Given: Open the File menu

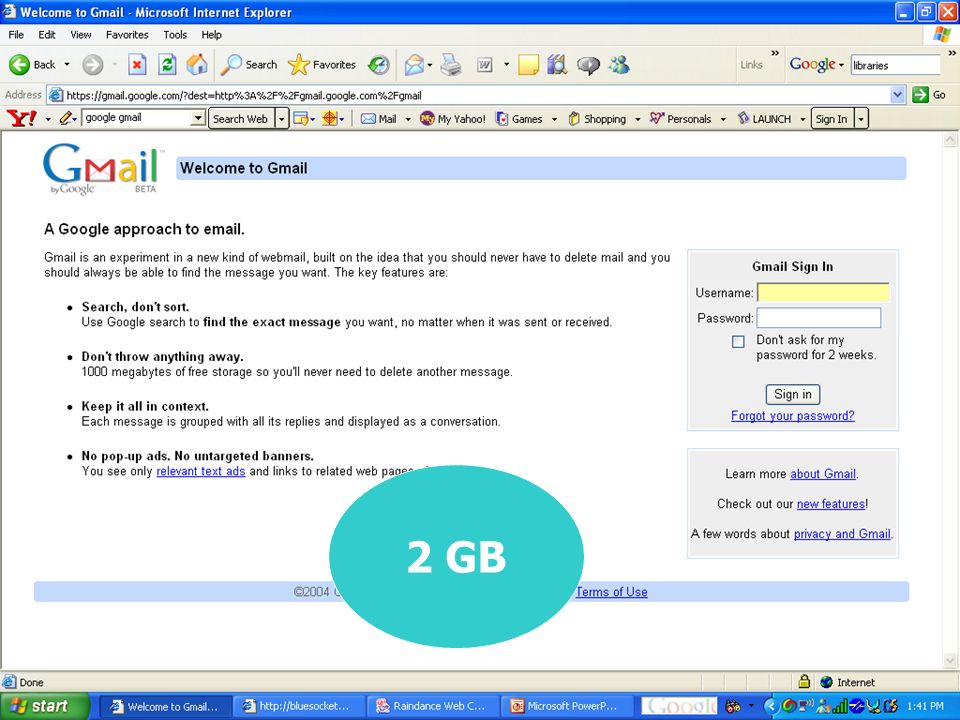Looking at the screenshot, I should [x=16, y=35].
